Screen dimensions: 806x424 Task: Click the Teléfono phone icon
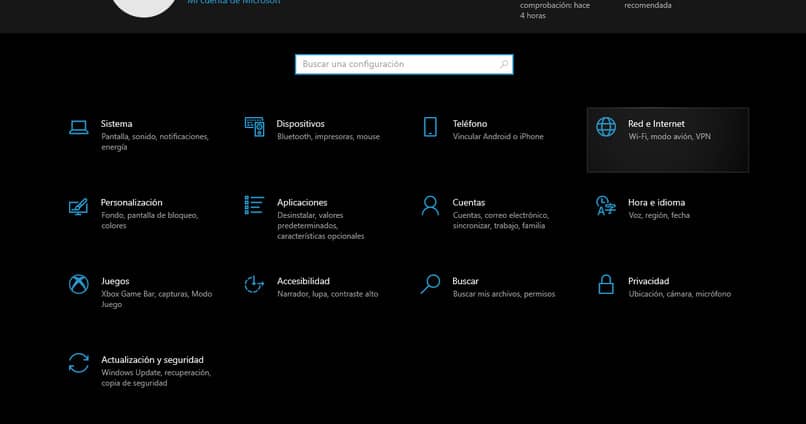coord(430,127)
